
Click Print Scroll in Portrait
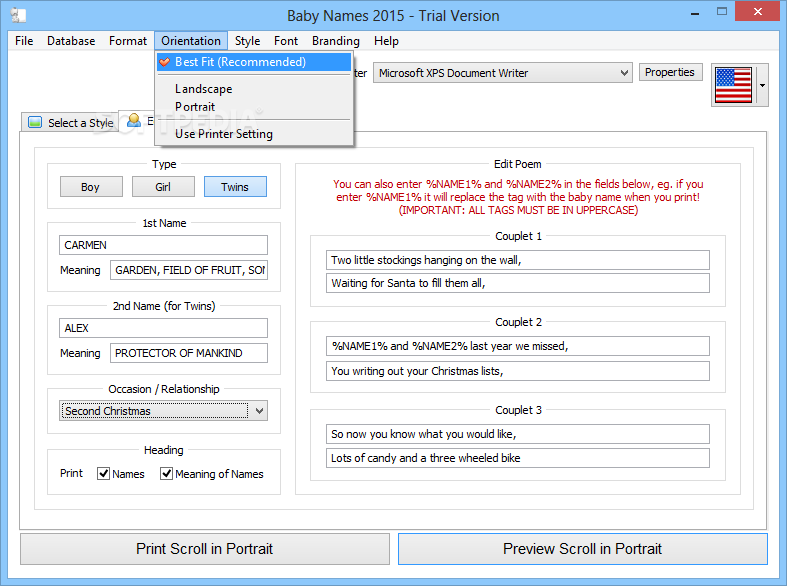coord(205,549)
